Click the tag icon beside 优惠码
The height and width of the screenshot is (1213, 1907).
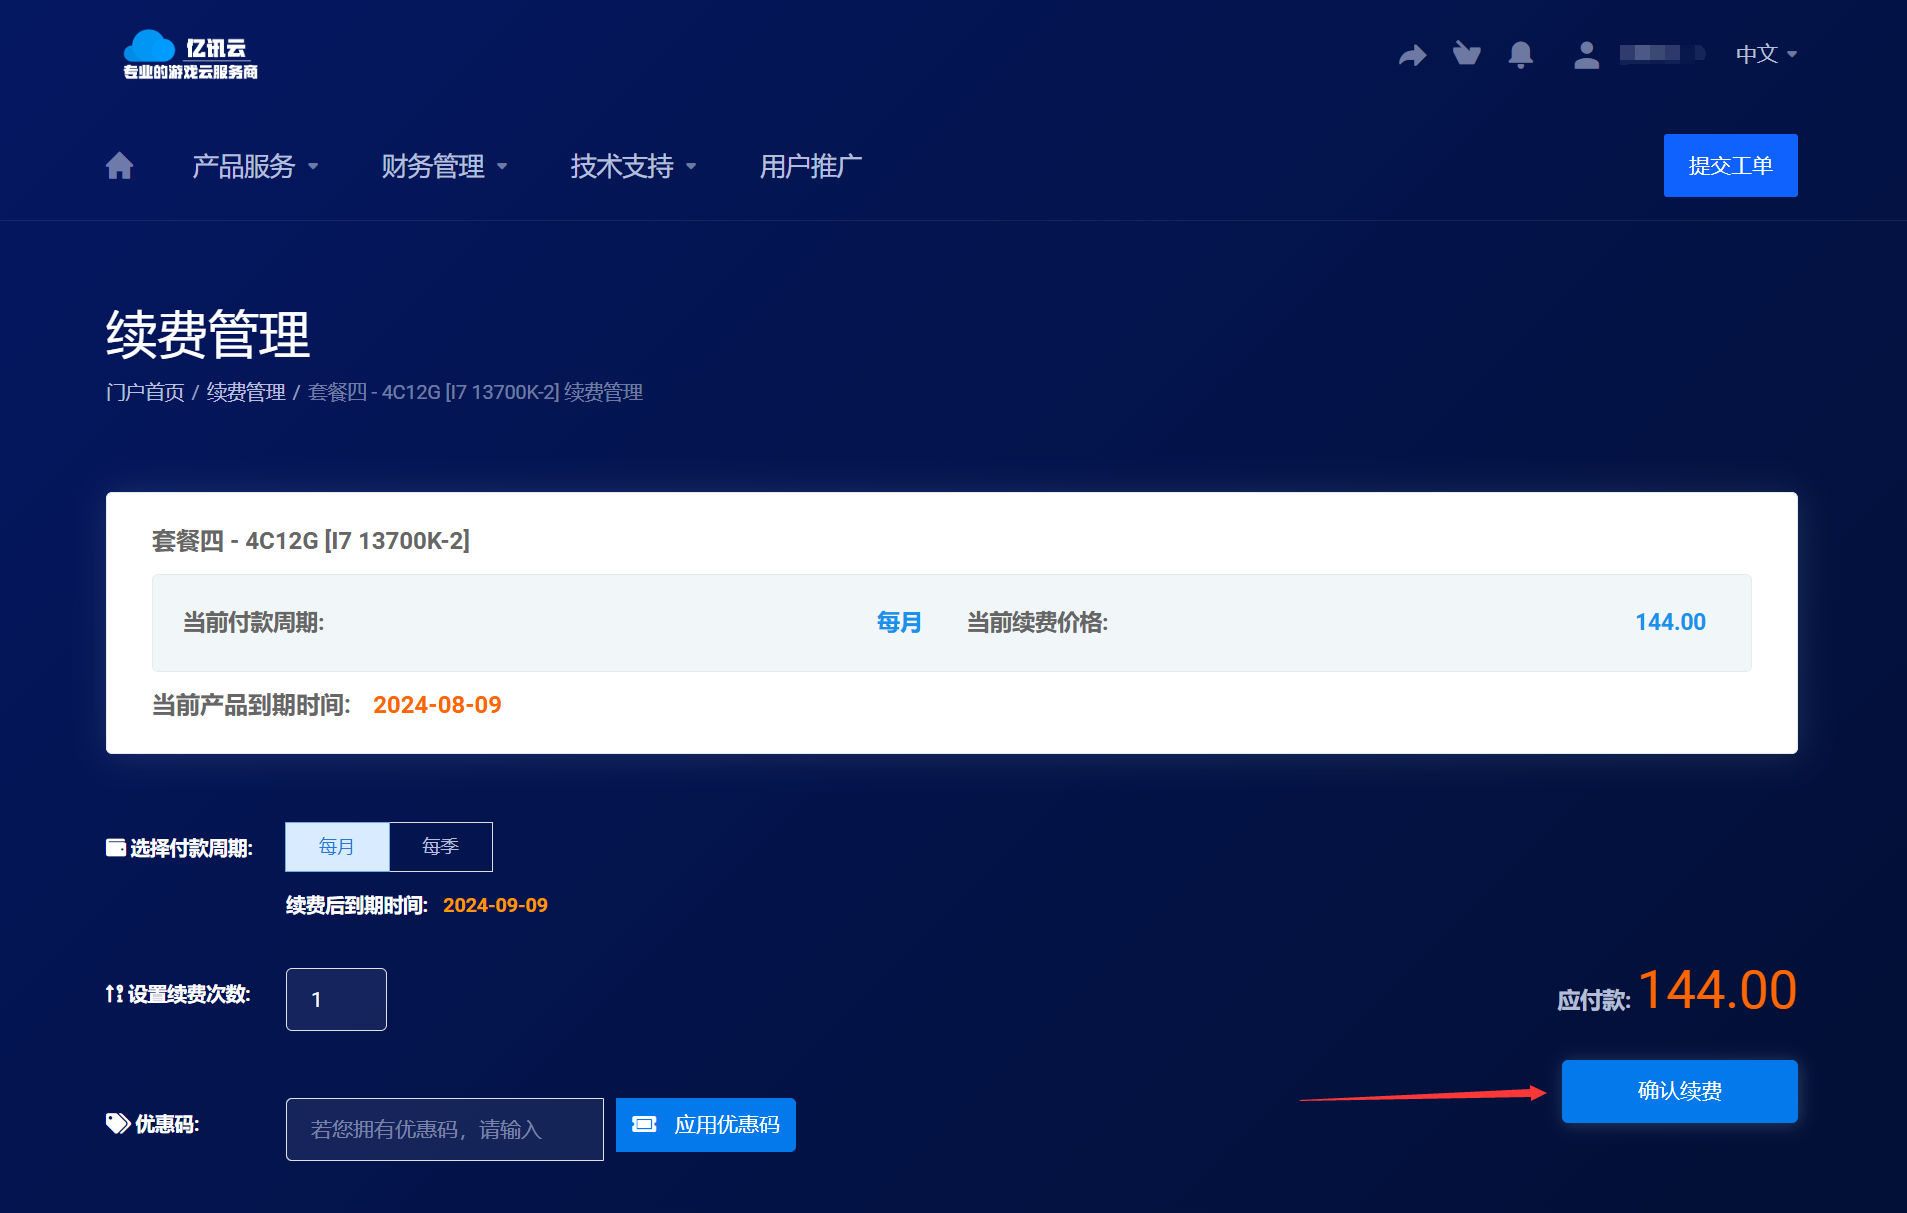[x=118, y=1123]
